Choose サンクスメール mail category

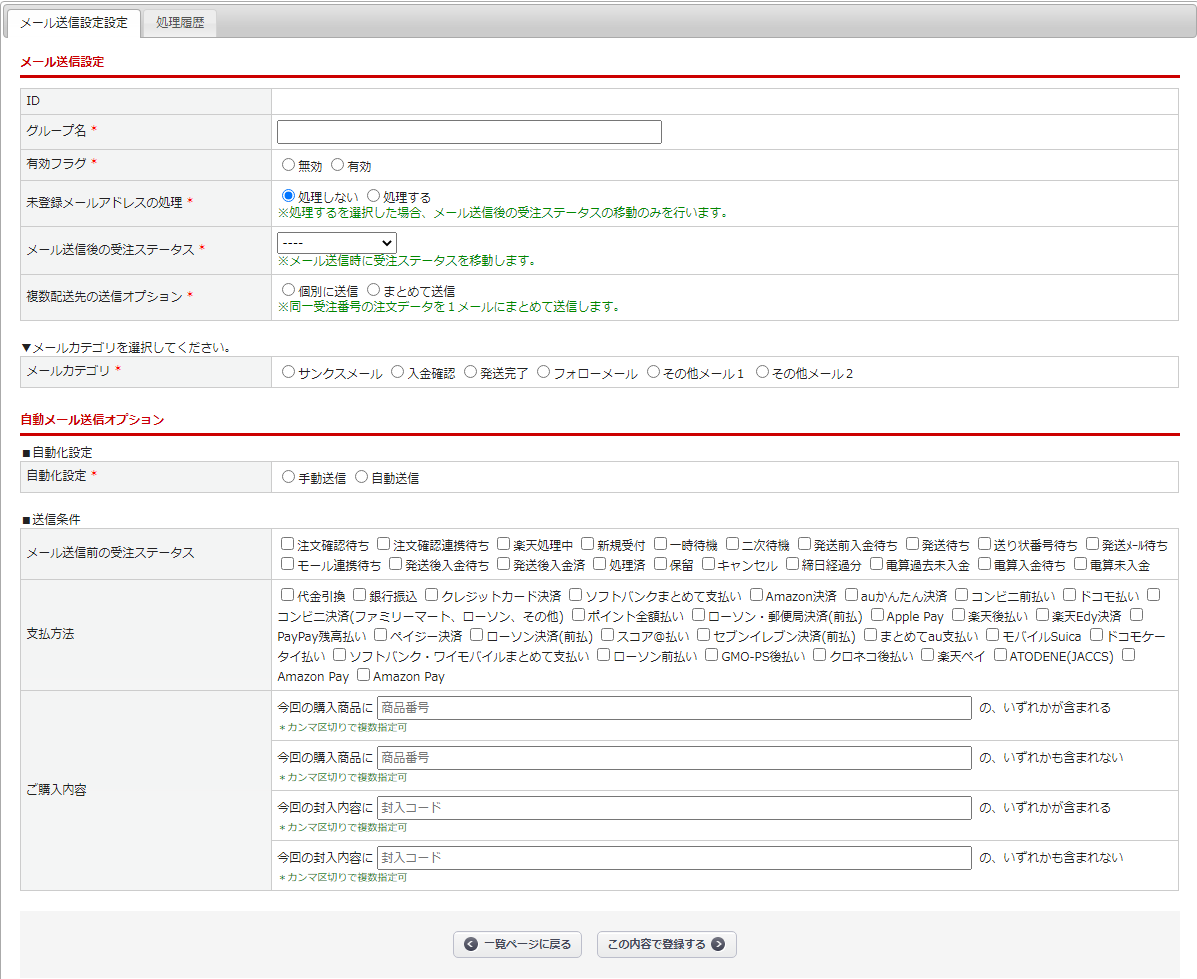click(x=289, y=373)
